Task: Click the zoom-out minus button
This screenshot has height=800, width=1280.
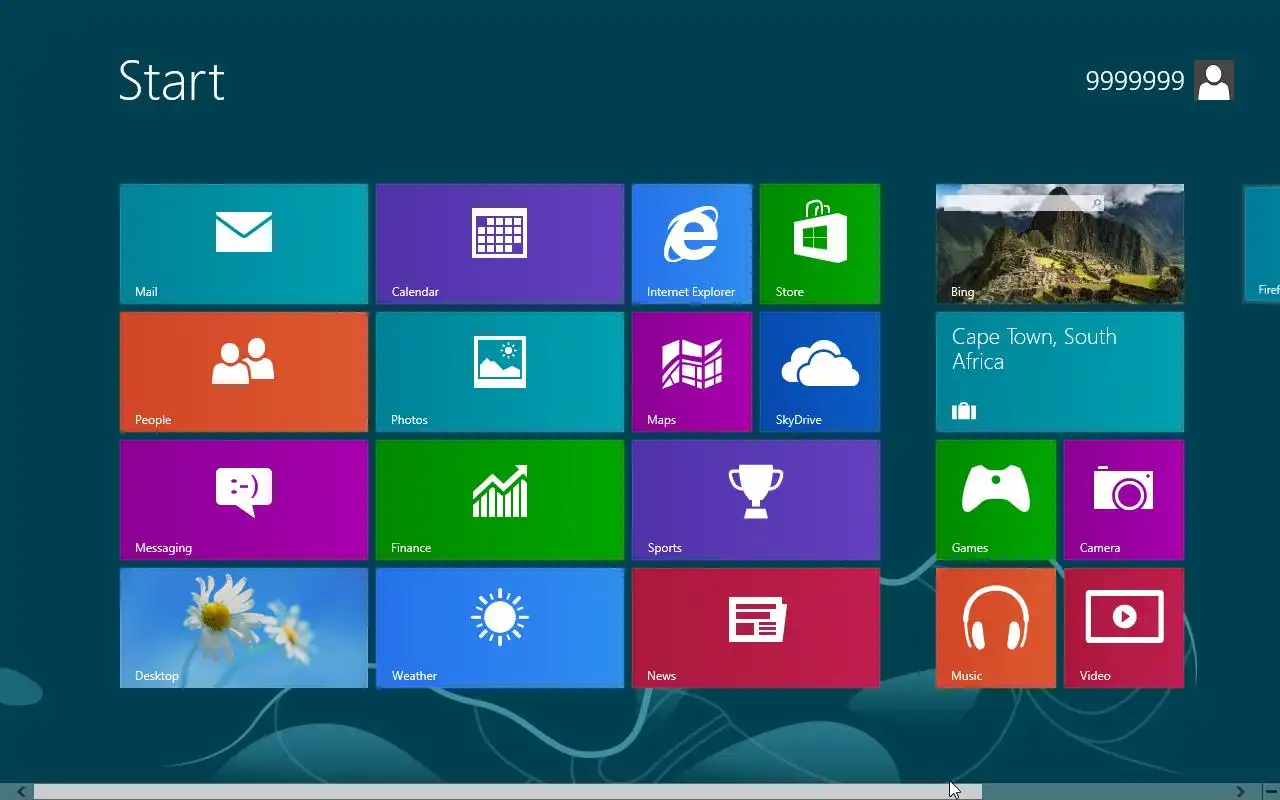Action: coord(1271,792)
